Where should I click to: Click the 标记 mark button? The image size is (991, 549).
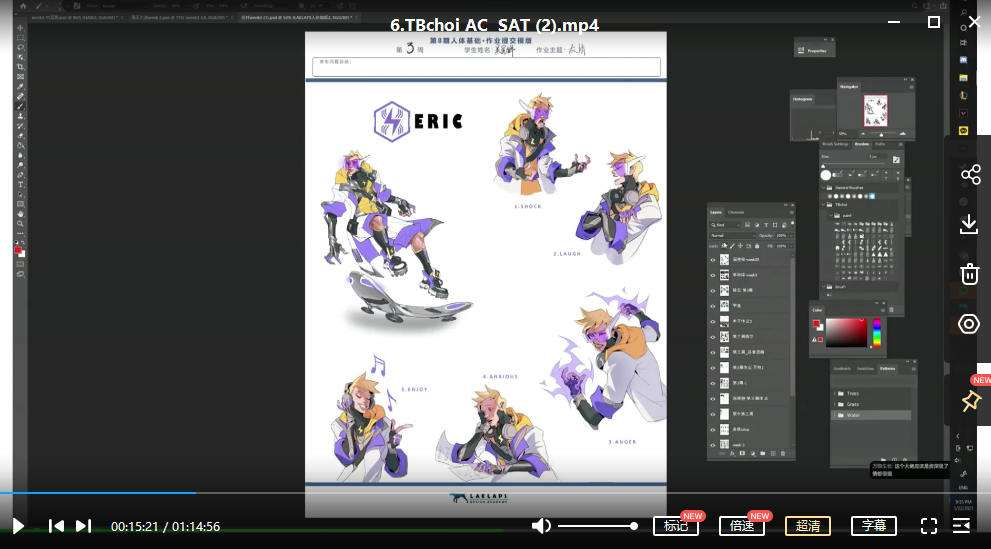pos(676,526)
